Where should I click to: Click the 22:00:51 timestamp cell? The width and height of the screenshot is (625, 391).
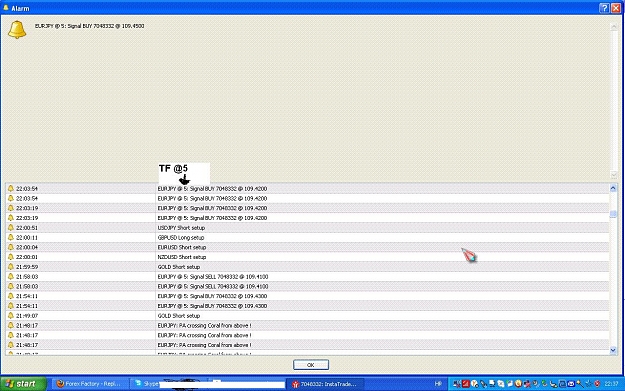pos(27,228)
